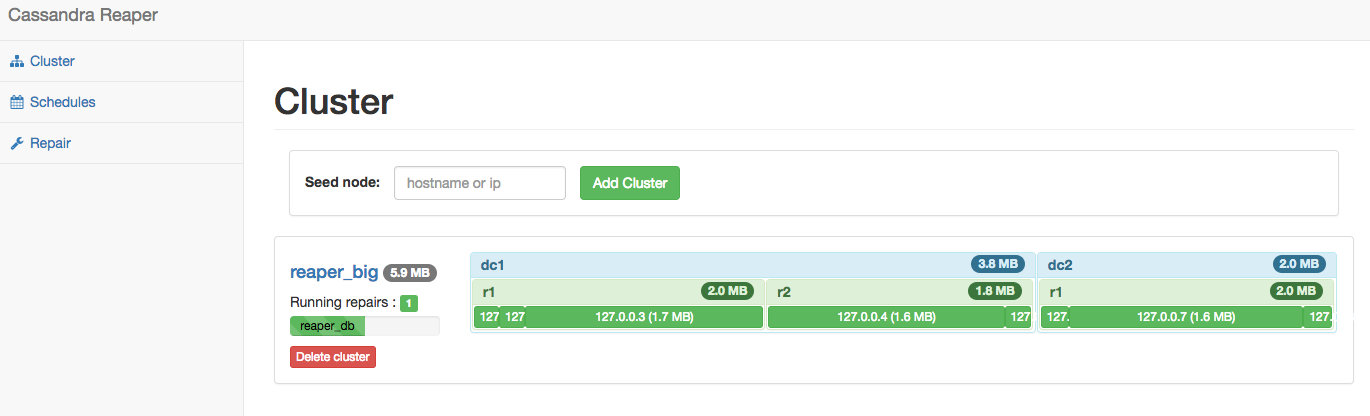Click the 1.8 MB badge for r2
Screen dimensions: 1370x416
click(996, 291)
